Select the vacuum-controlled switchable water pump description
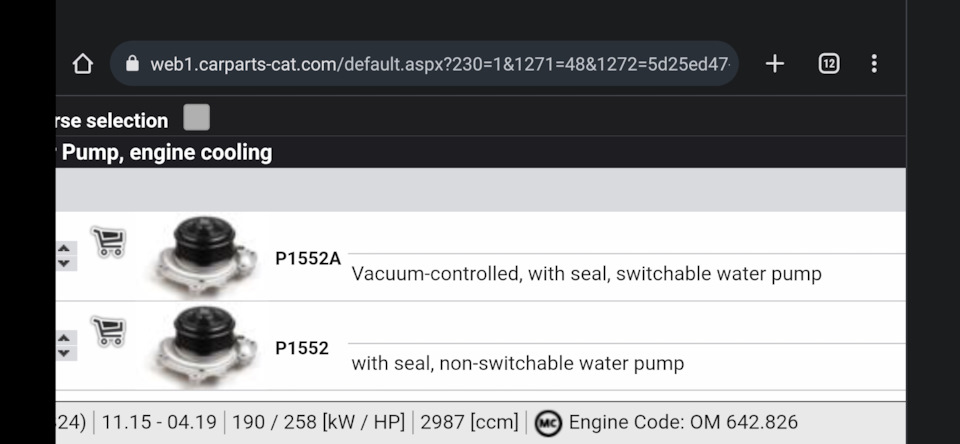Image resolution: width=960 pixels, height=444 pixels. [586, 274]
